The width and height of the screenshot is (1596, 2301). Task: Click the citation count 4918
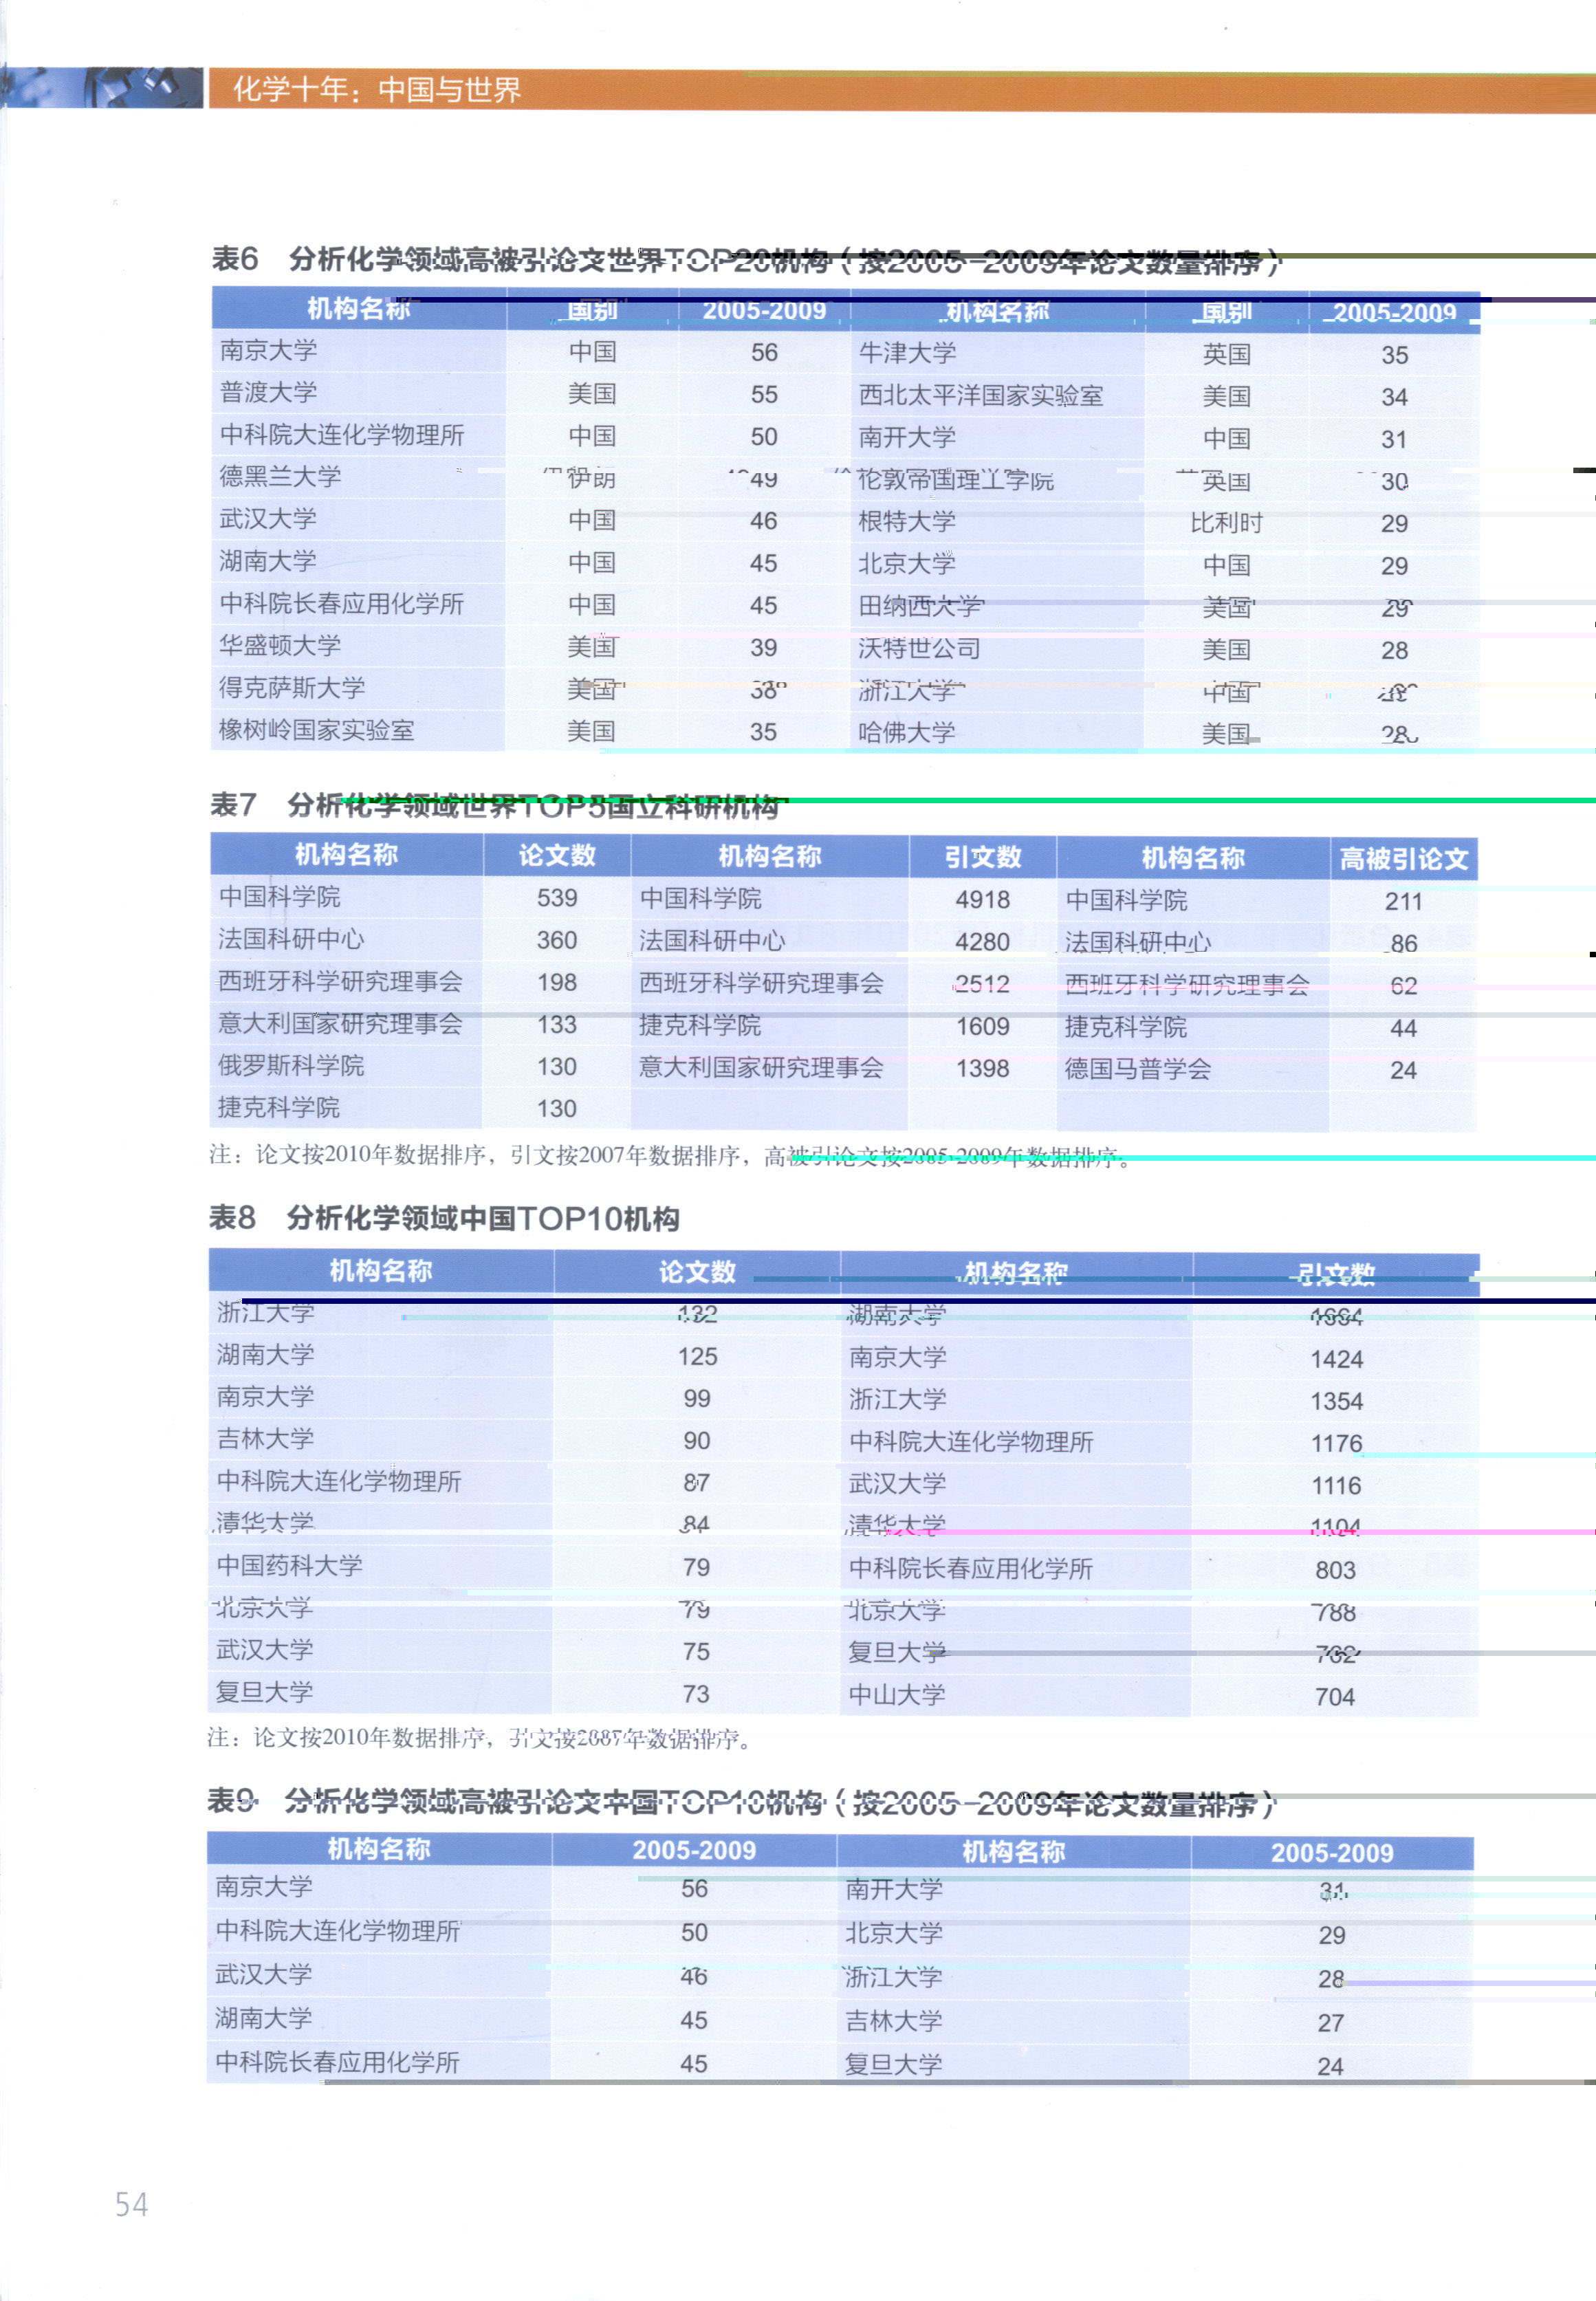(982, 900)
